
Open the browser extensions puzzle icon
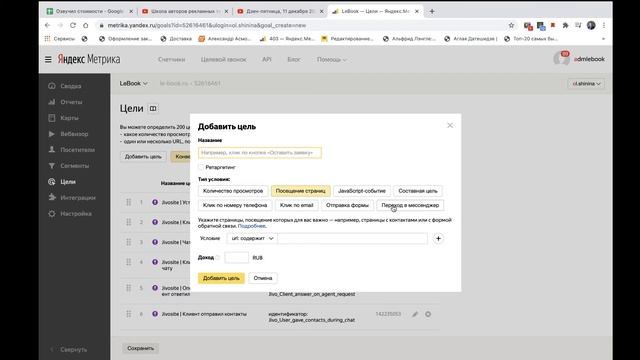pyautogui.click(x=565, y=25)
